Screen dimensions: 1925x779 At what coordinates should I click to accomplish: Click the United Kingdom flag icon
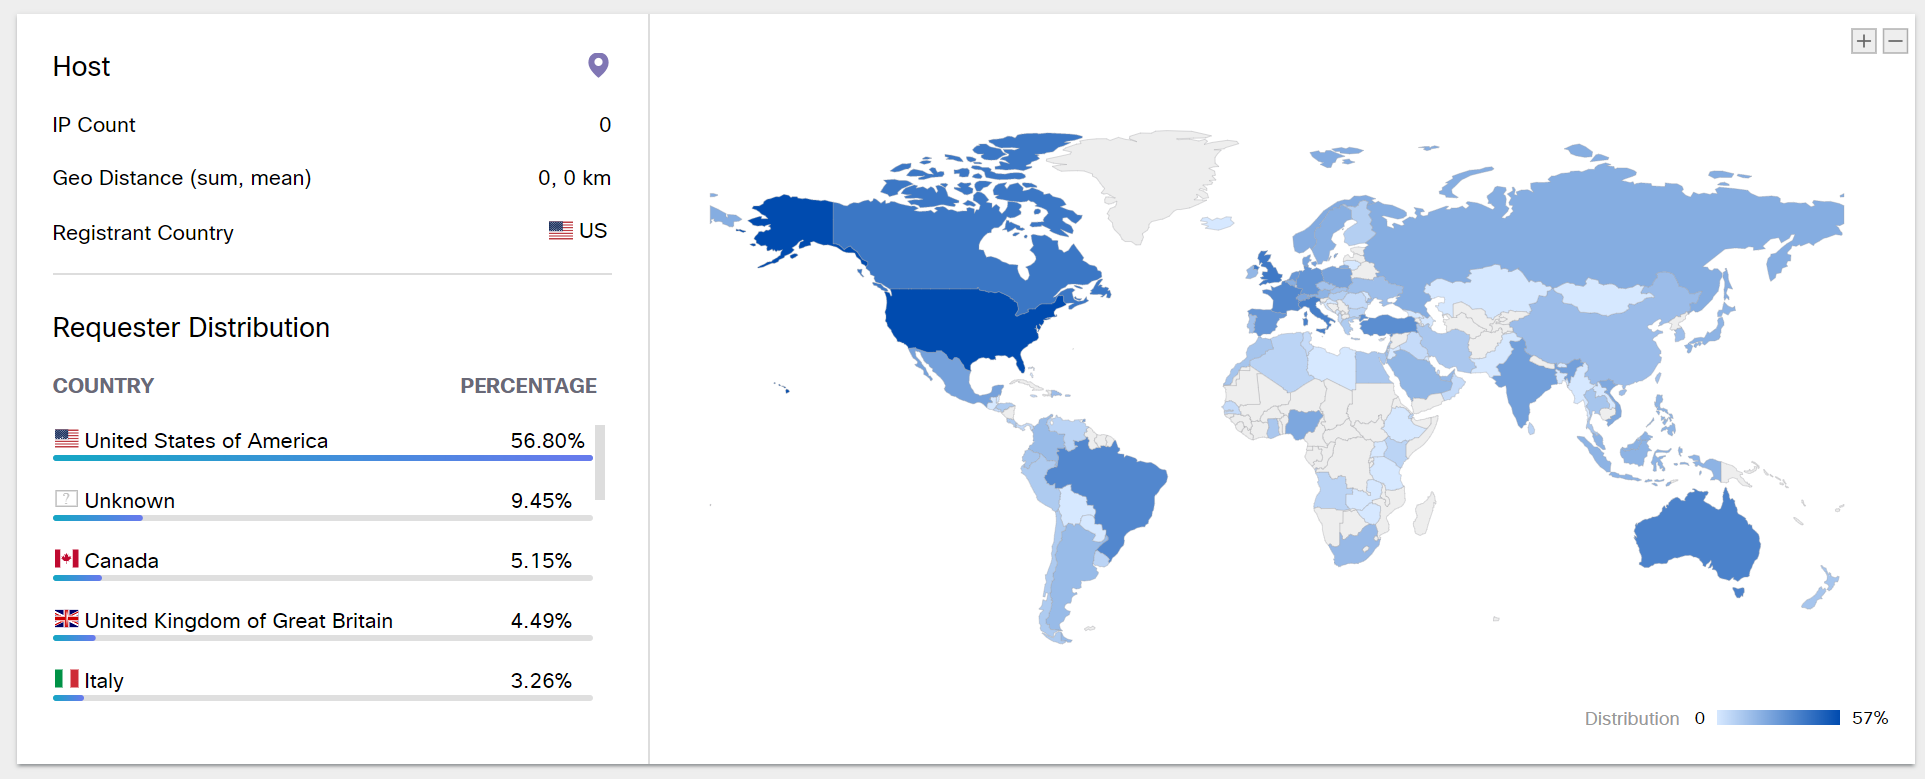pyautogui.click(x=67, y=619)
